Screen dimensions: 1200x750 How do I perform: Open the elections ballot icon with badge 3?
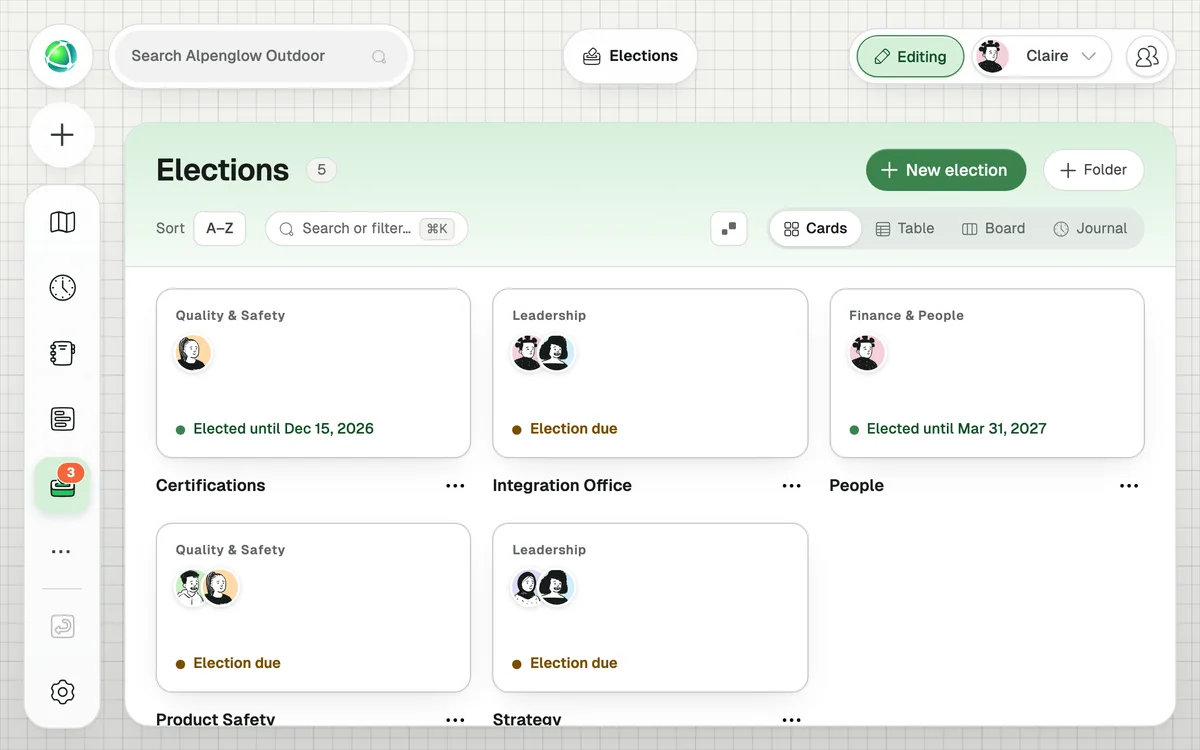pyautogui.click(x=62, y=486)
